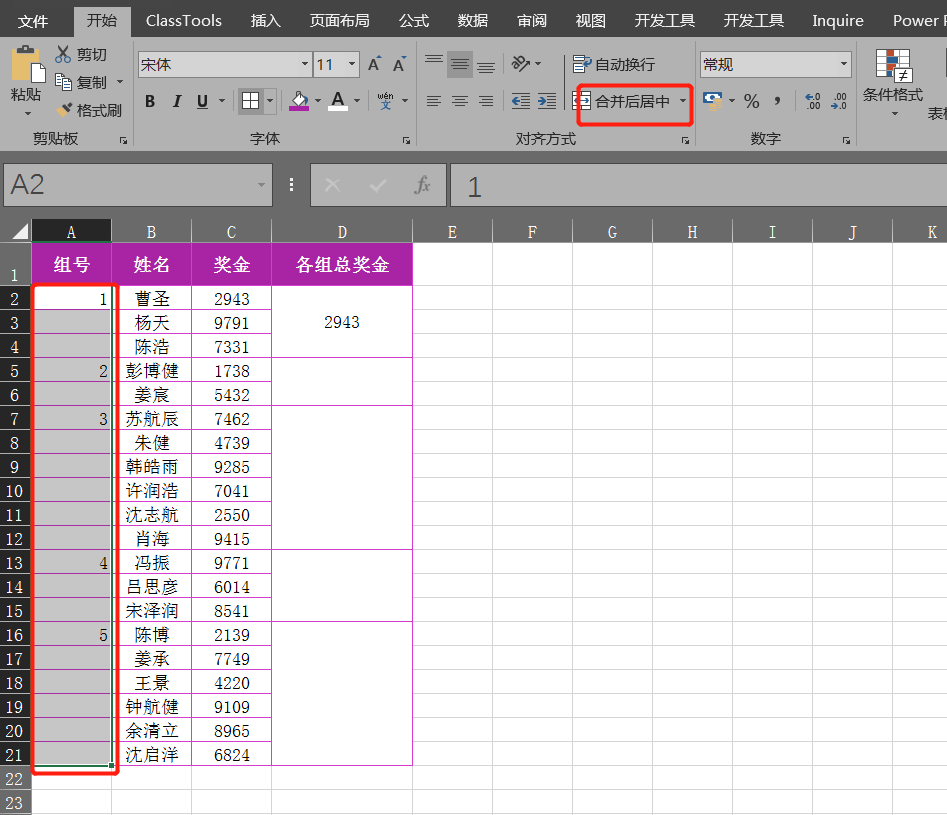Click the merged cell showing 2943
Screen dimensions: 947x815
pos(342,321)
